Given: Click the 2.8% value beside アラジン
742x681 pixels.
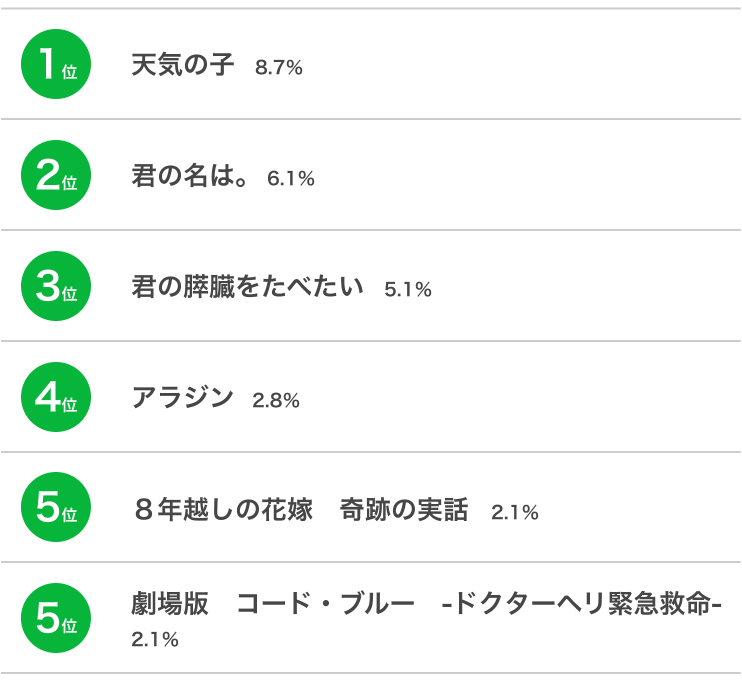Looking at the screenshot, I should (276, 401).
